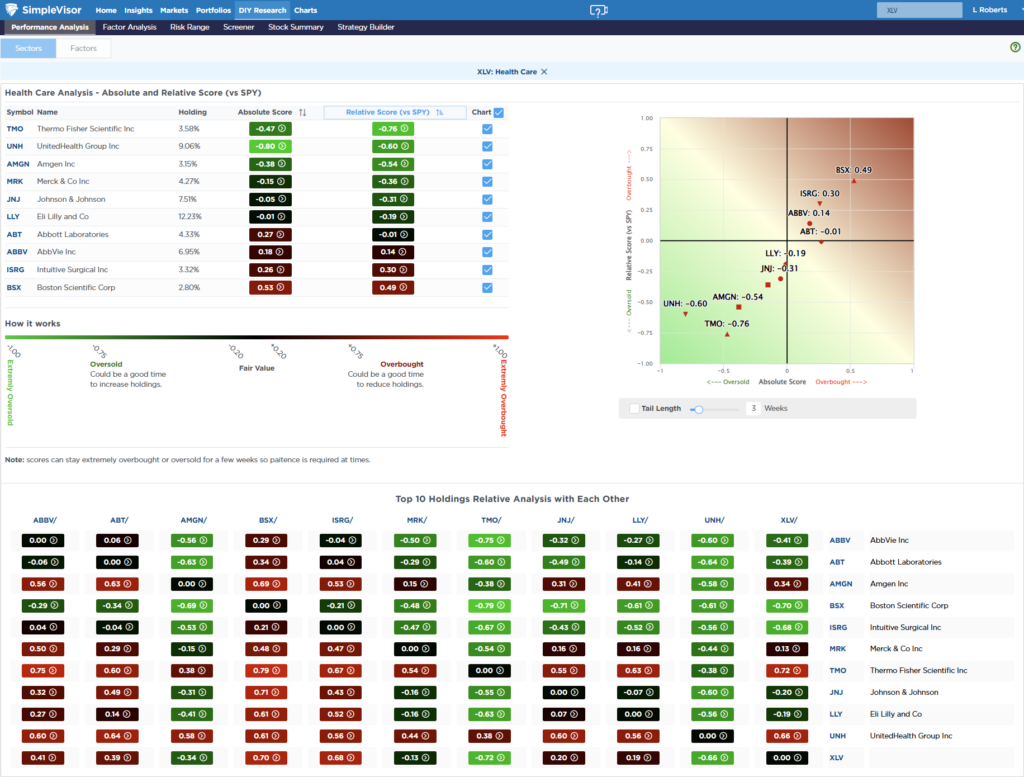Sort by Absolute Score arrows icon
Screen dimensions: 1024x777
[302, 112]
